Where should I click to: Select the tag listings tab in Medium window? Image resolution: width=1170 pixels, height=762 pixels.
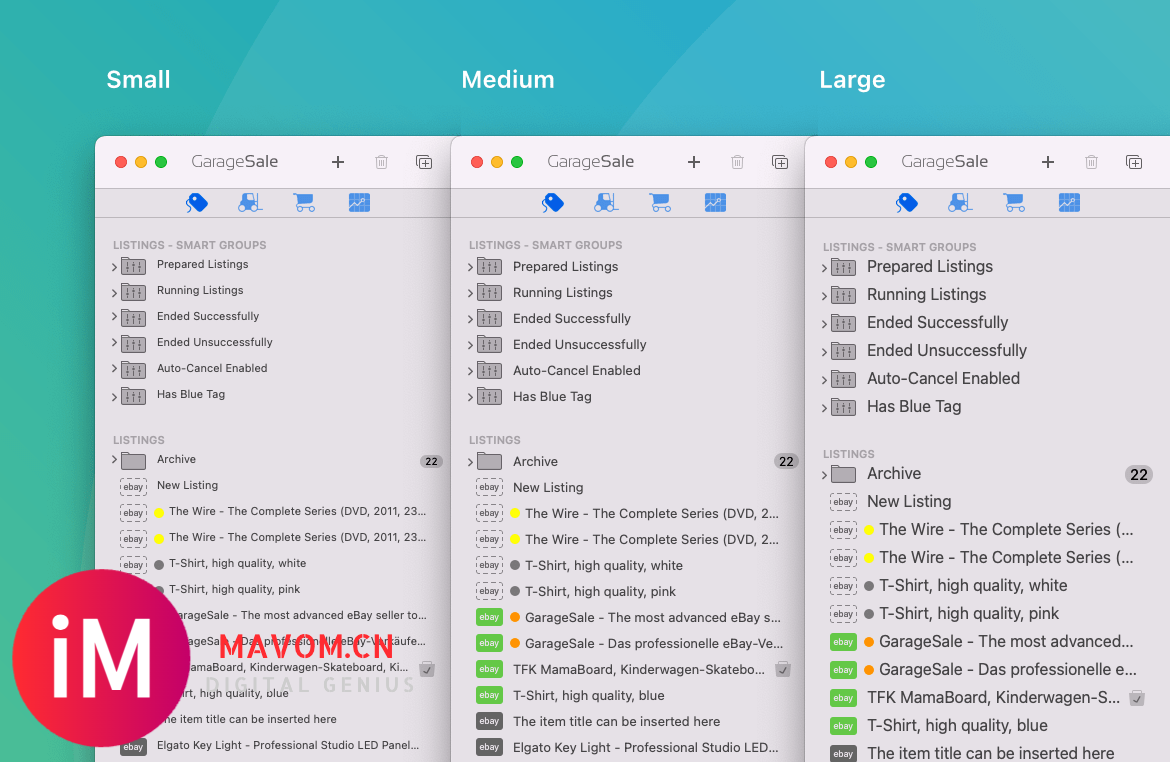coord(553,202)
